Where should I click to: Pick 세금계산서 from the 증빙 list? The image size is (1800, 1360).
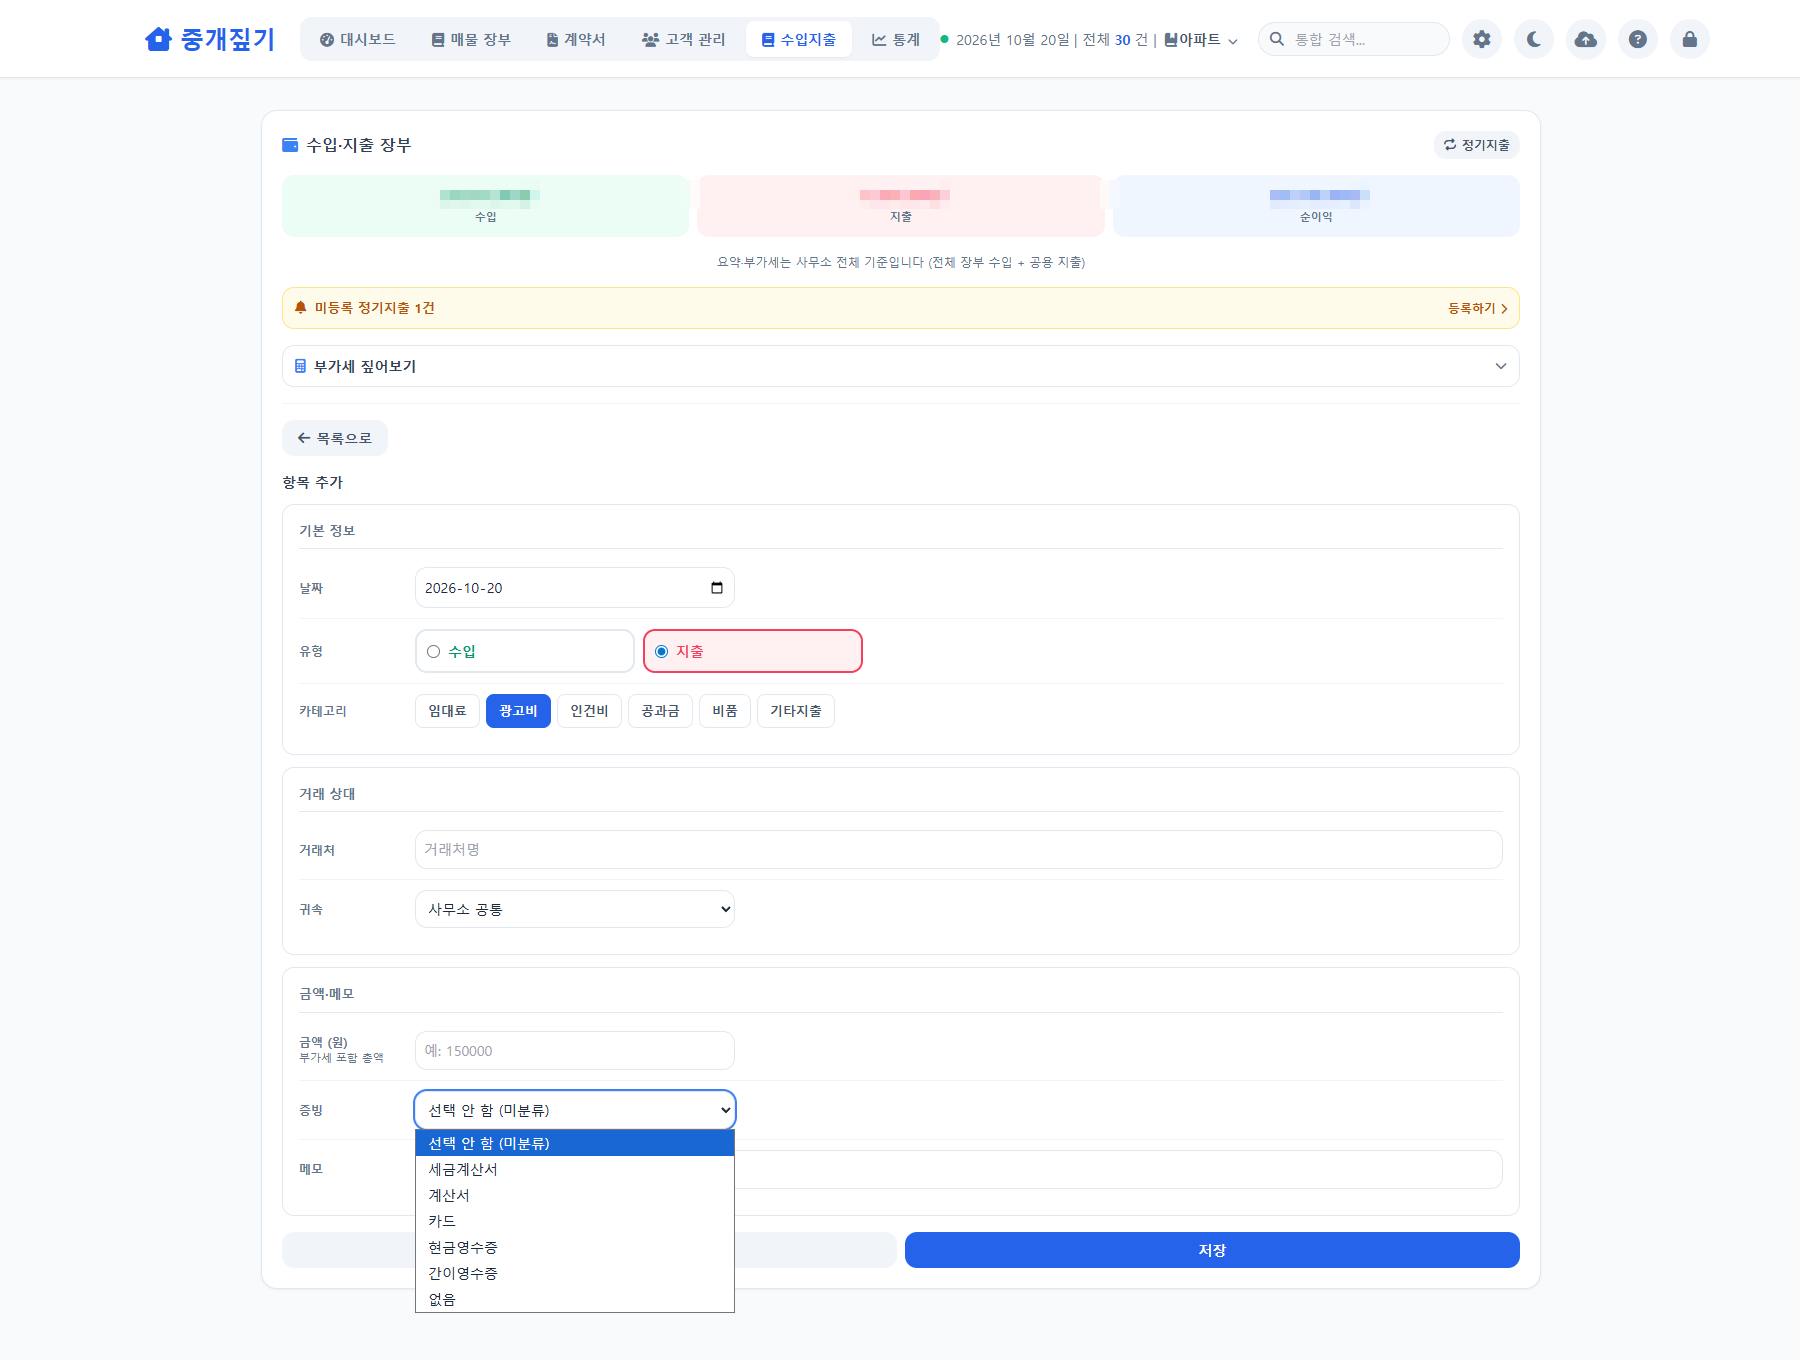(575, 1169)
